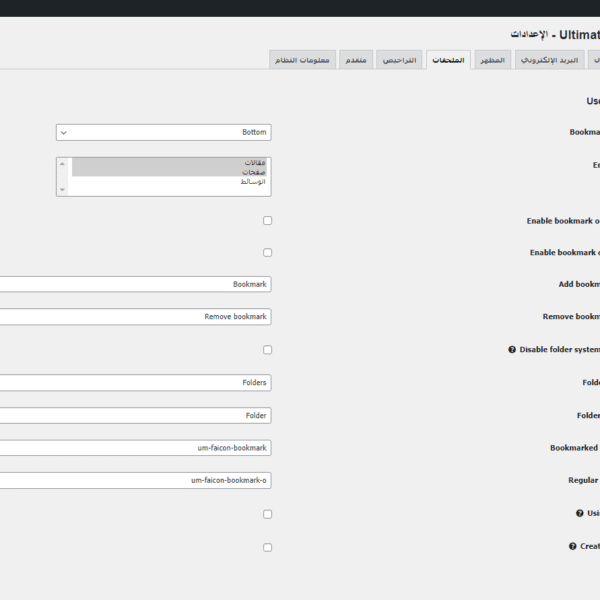Click the post types list scroll-up arrow
The width and height of the screenshot is (600, 600).
(62, 164)
